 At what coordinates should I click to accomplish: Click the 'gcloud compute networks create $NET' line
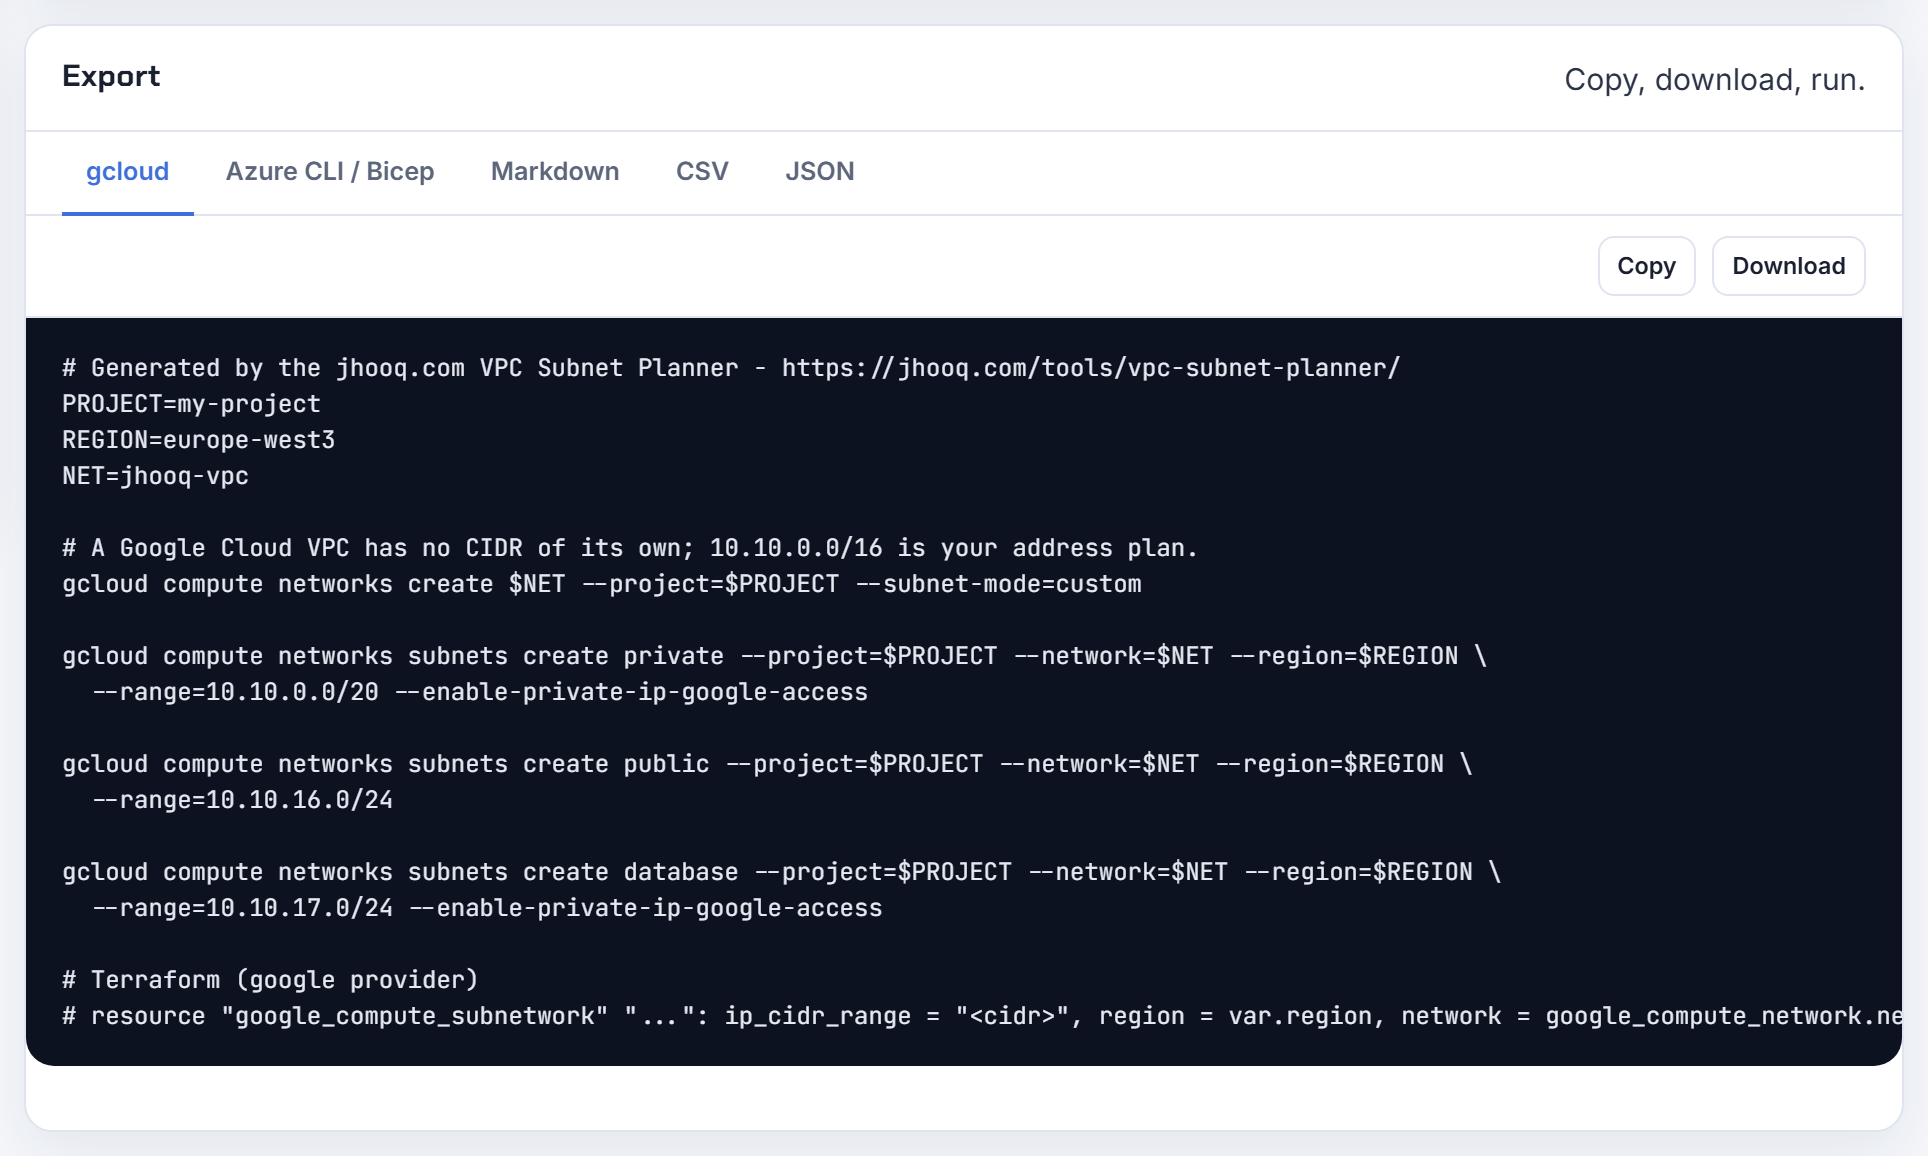[601, 584]
